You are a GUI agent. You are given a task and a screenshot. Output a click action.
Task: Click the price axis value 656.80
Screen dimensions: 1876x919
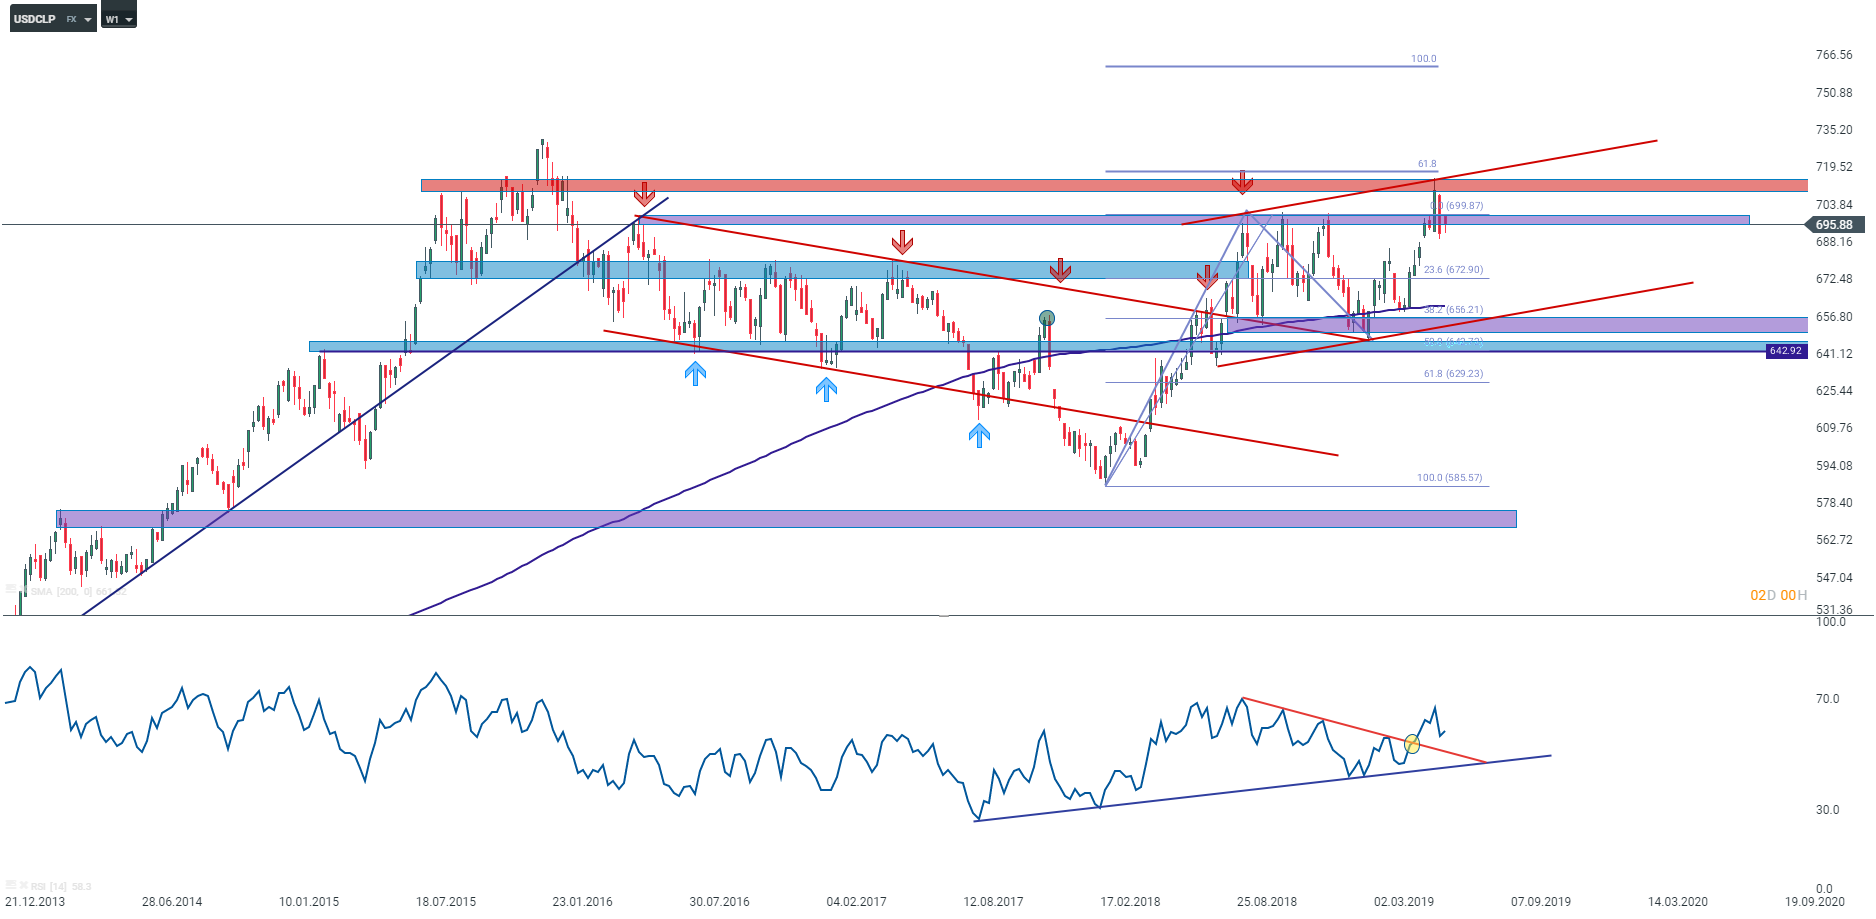pos(1834,317)
